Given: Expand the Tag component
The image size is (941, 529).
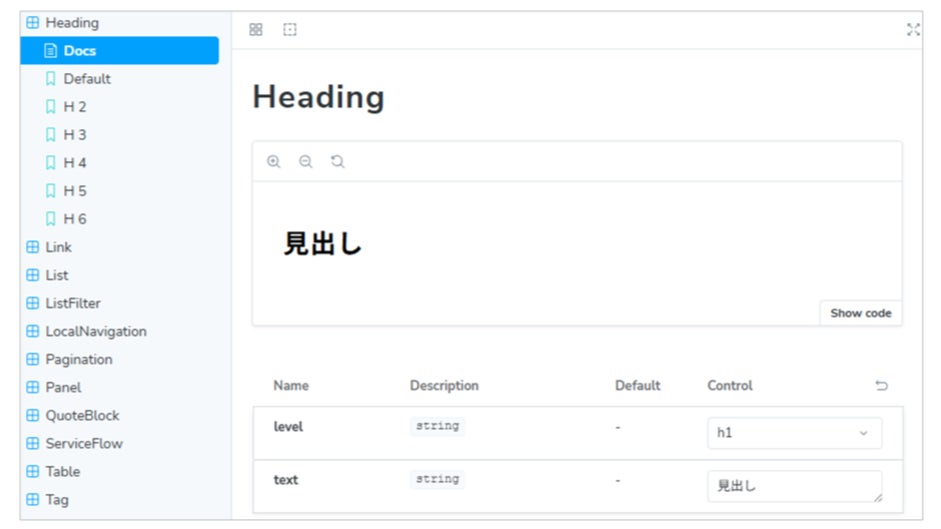Looking at the screenshot, I should coord(57,500).
